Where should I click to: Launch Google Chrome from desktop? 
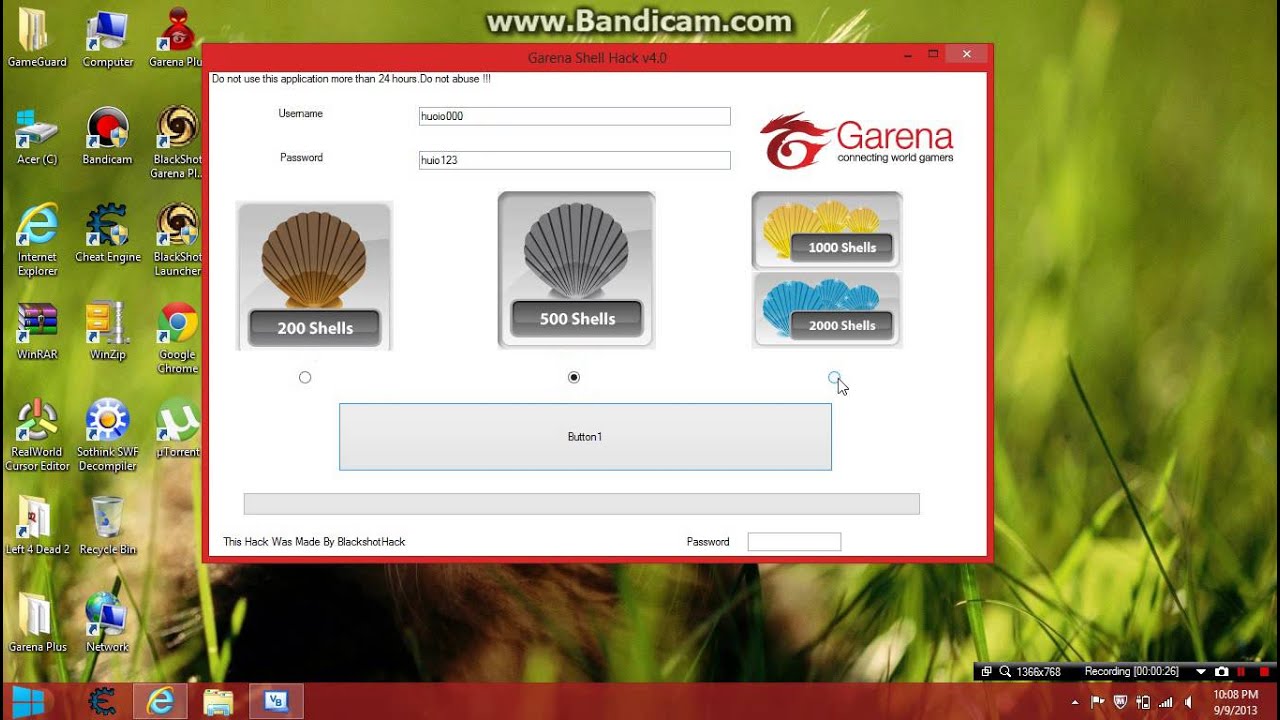(x=177, y=338)
